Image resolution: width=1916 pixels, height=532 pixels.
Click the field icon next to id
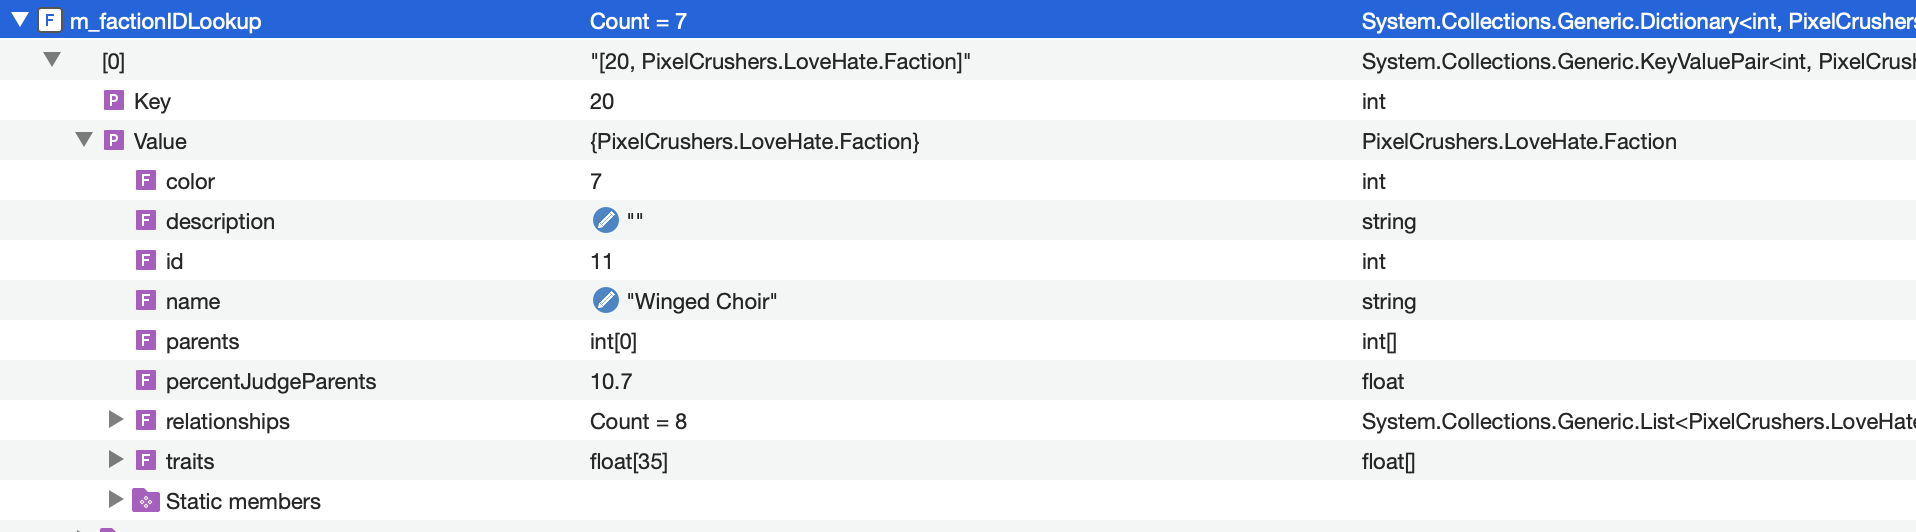click(x=146, y=260)
